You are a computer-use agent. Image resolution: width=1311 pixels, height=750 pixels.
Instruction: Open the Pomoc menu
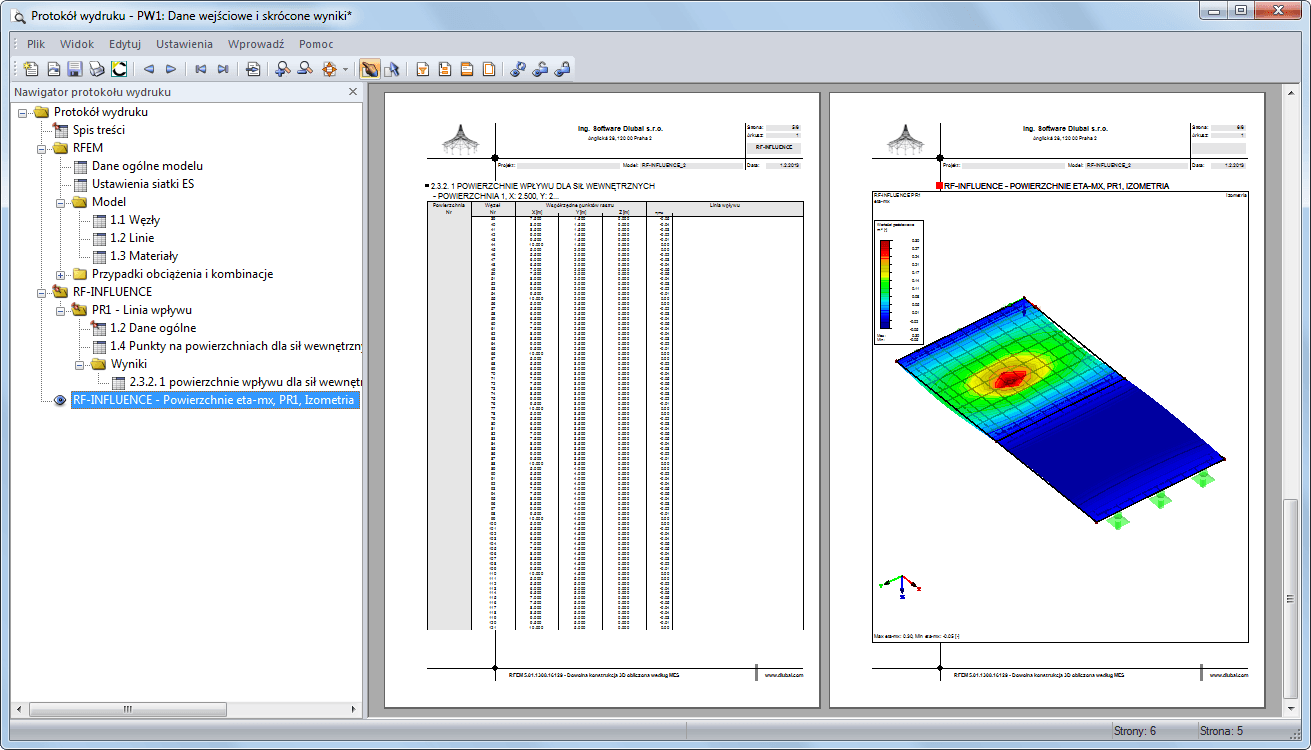click(316, 44)
